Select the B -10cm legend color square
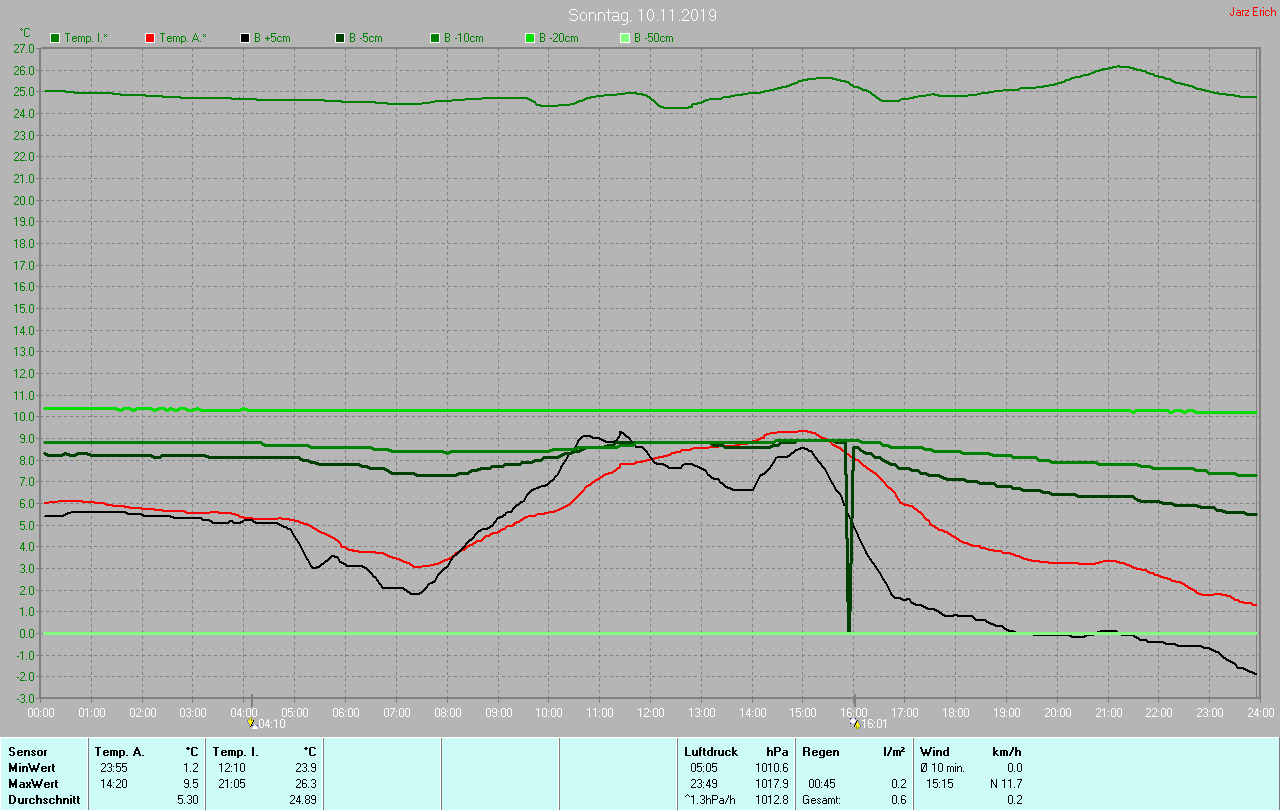 point(435,38)
